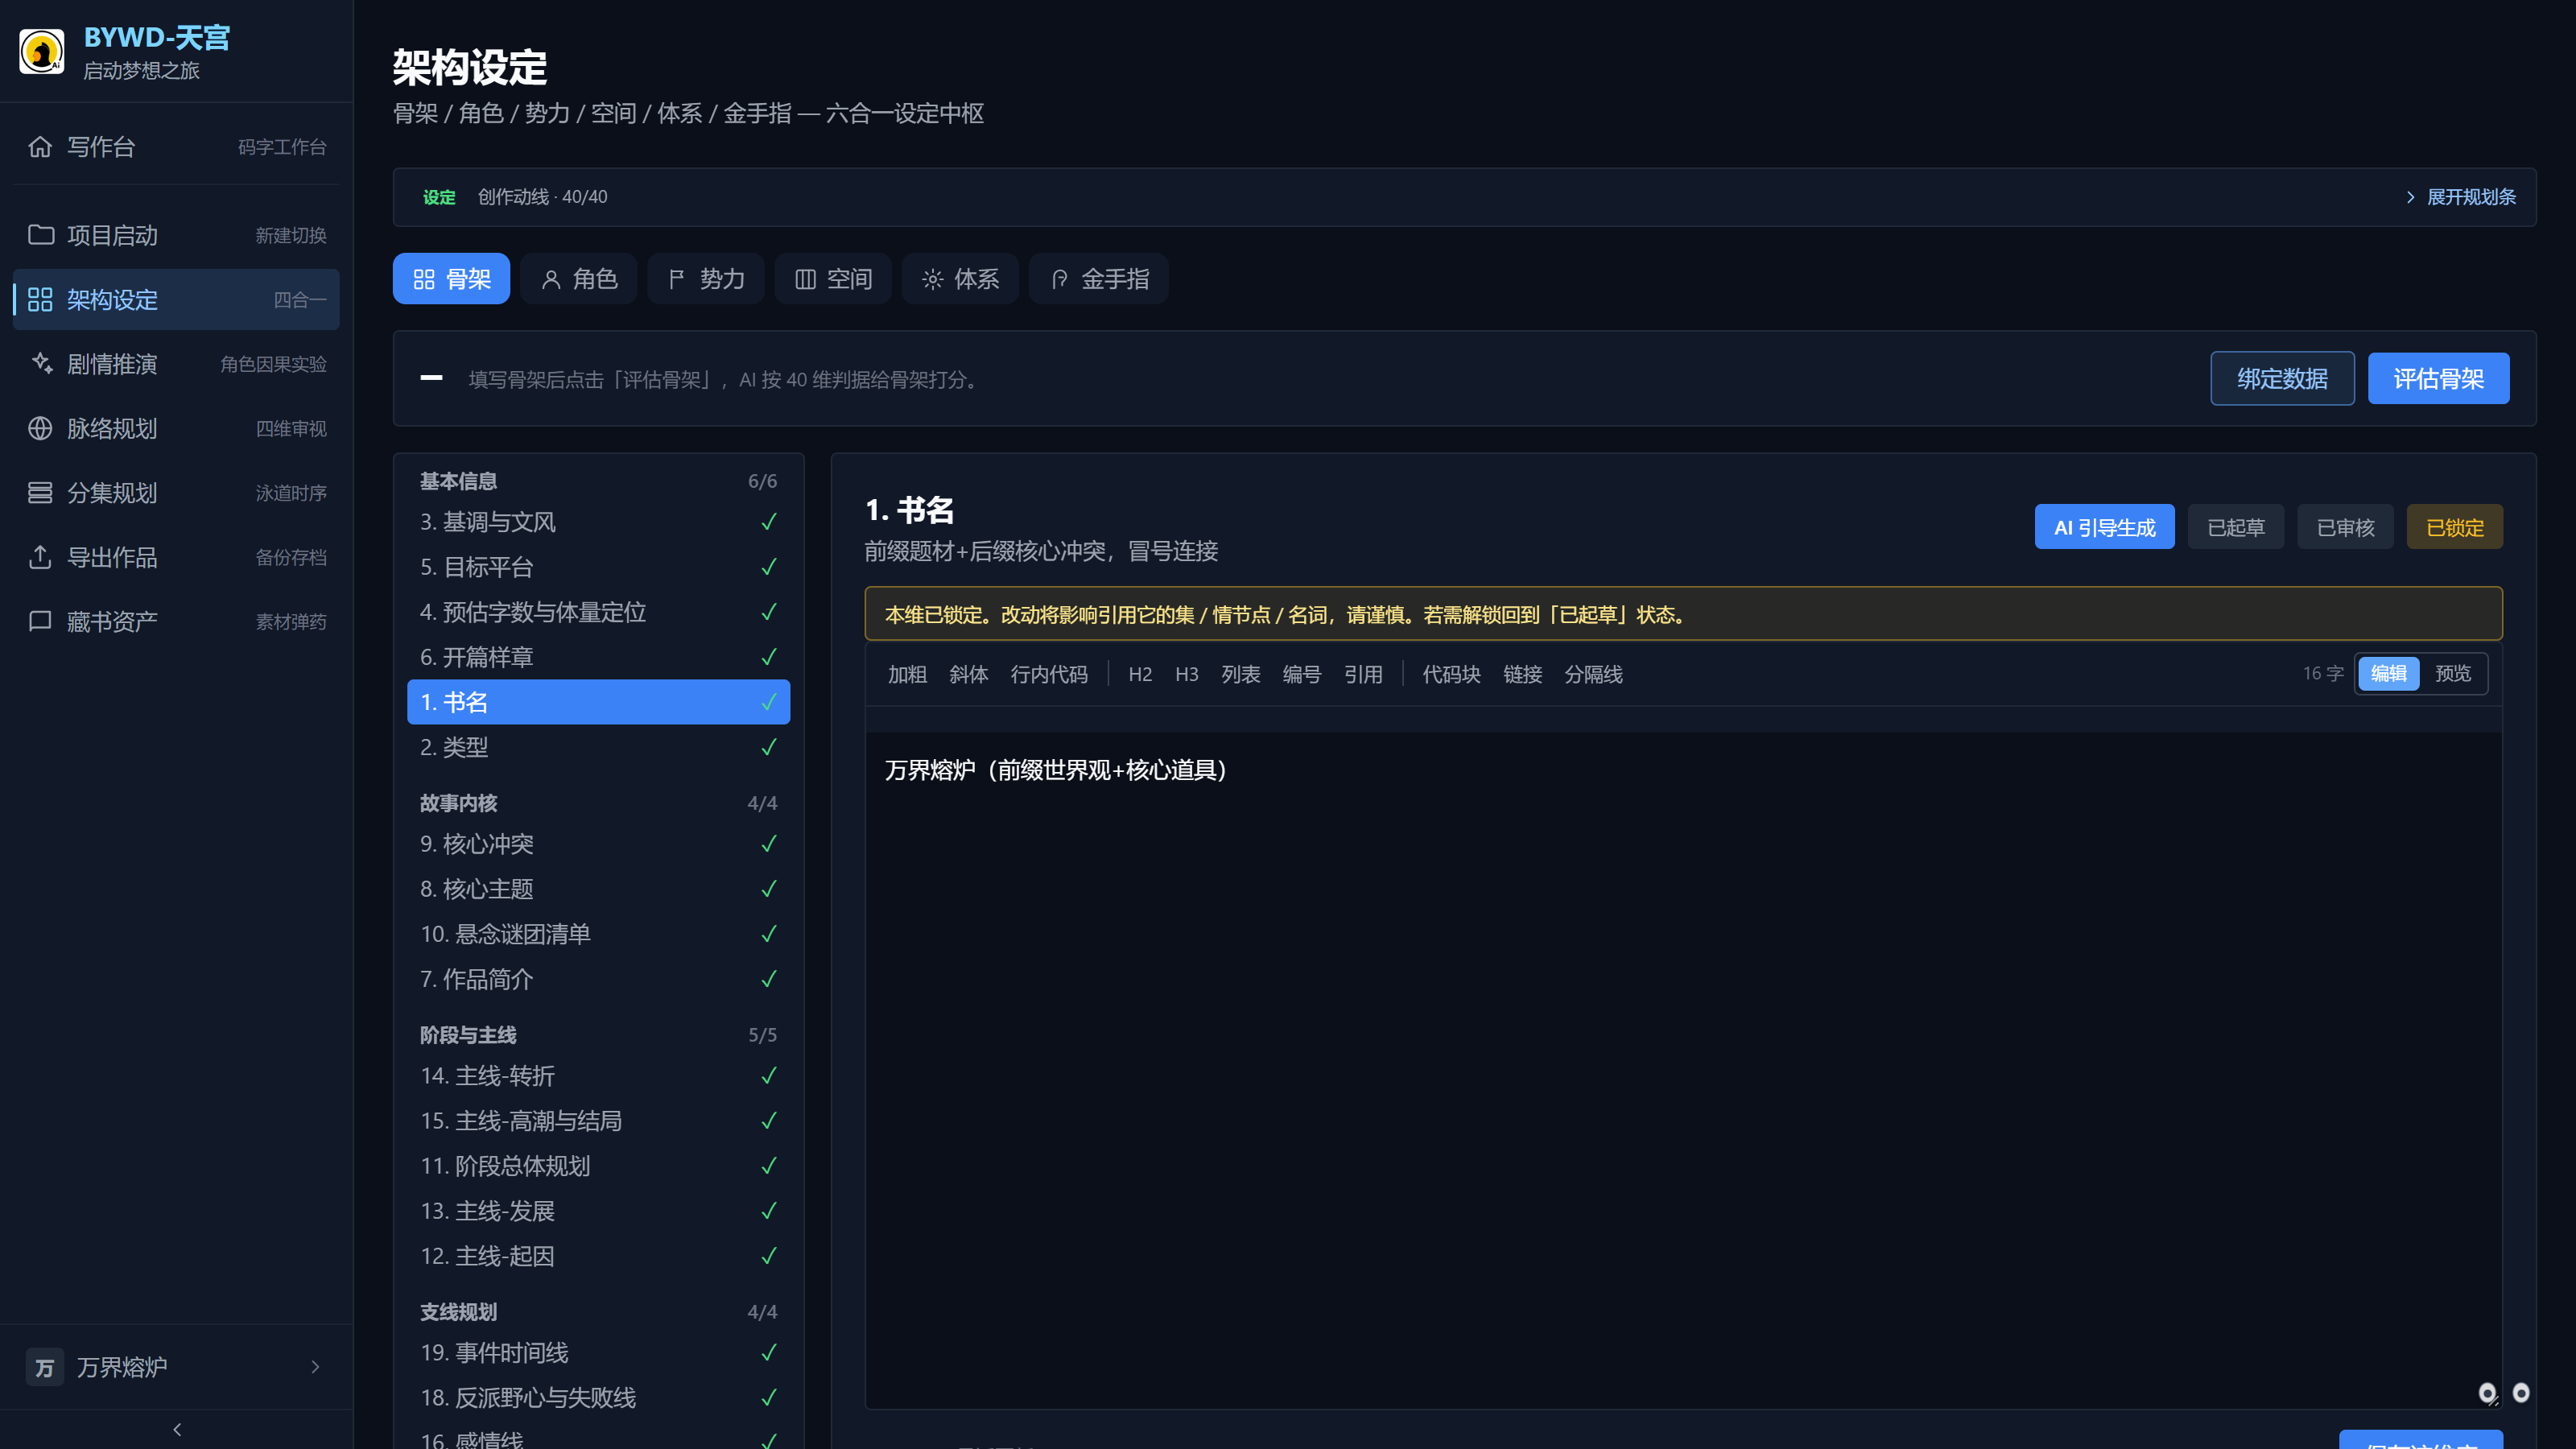This screenshot has width=2576, height=1449.
Task: Switch to 势力 tab
Action: pos(706,279)
